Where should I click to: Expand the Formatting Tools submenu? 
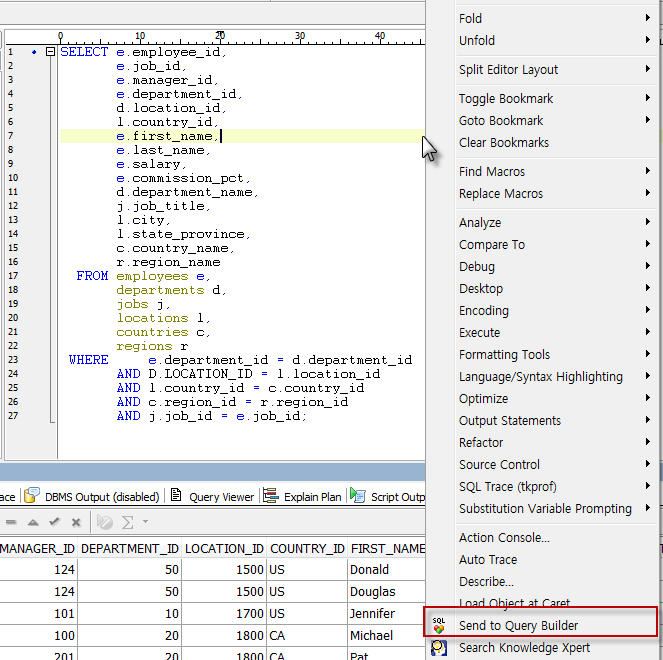click(x=504, y=355)
